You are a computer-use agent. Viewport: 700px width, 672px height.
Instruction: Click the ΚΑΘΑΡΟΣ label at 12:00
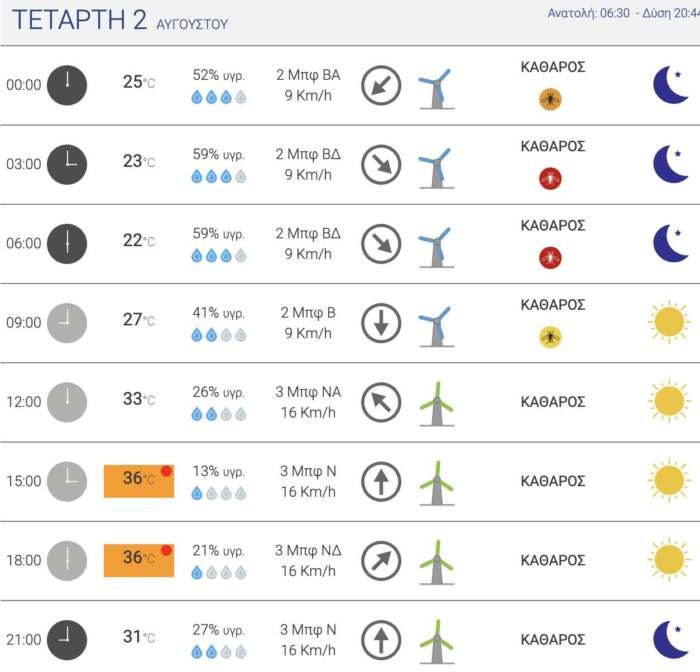pos(553,402)
